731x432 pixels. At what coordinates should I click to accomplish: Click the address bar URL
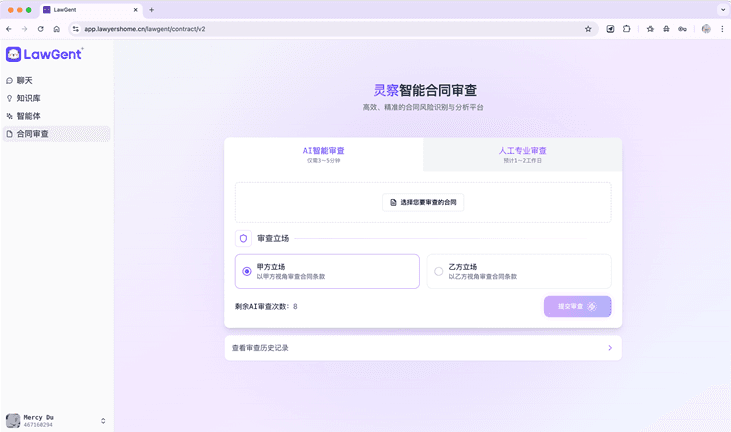(145, 29)
